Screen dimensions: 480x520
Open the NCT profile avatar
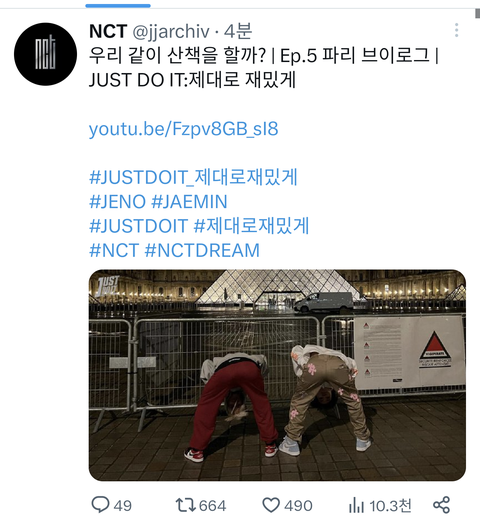point(45,54)
